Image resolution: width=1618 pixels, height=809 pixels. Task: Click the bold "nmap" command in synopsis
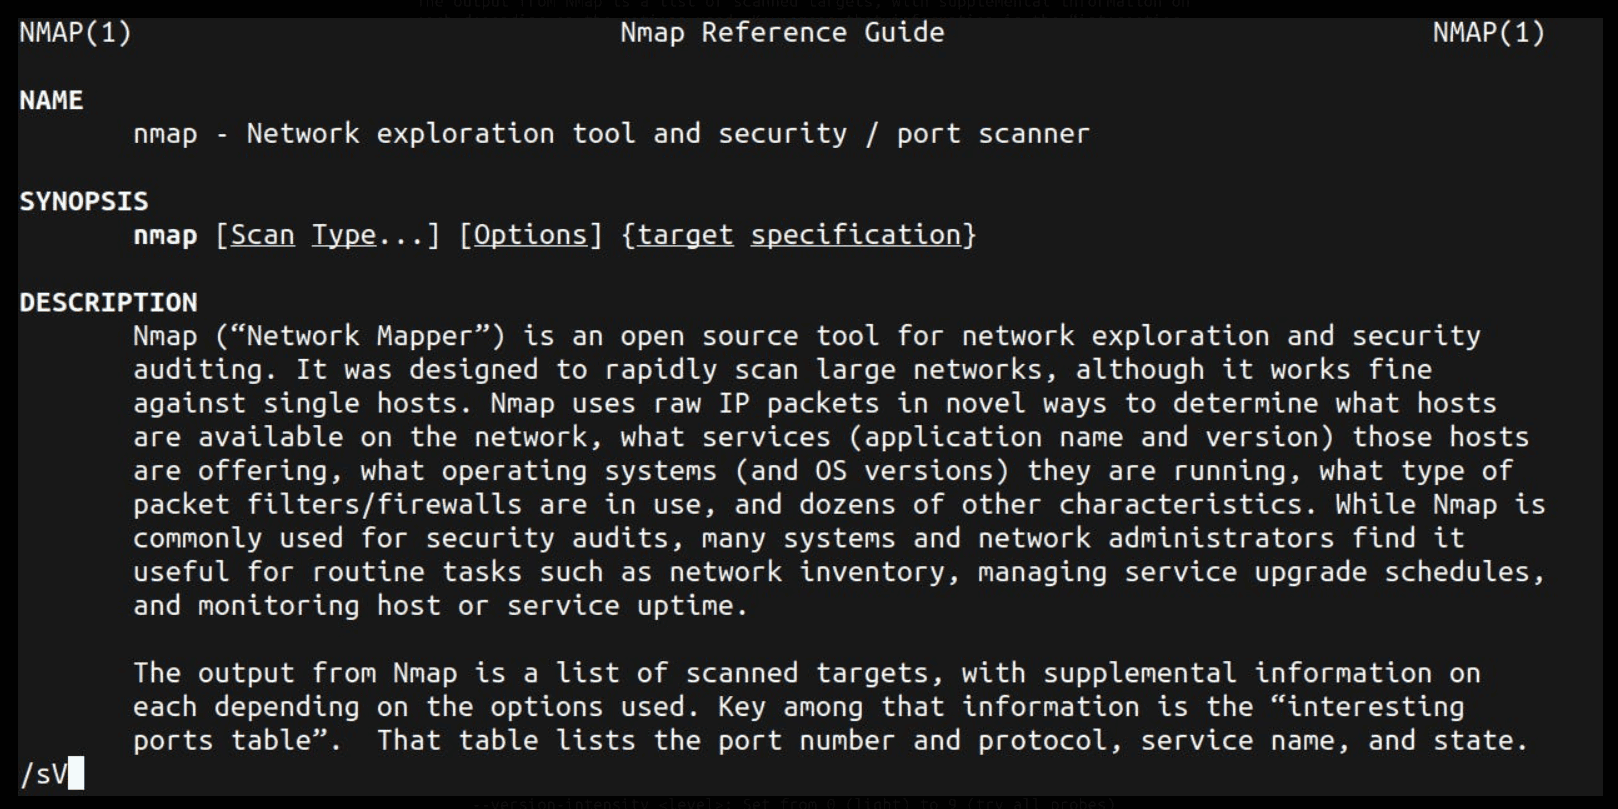click(x=165, y=235)
